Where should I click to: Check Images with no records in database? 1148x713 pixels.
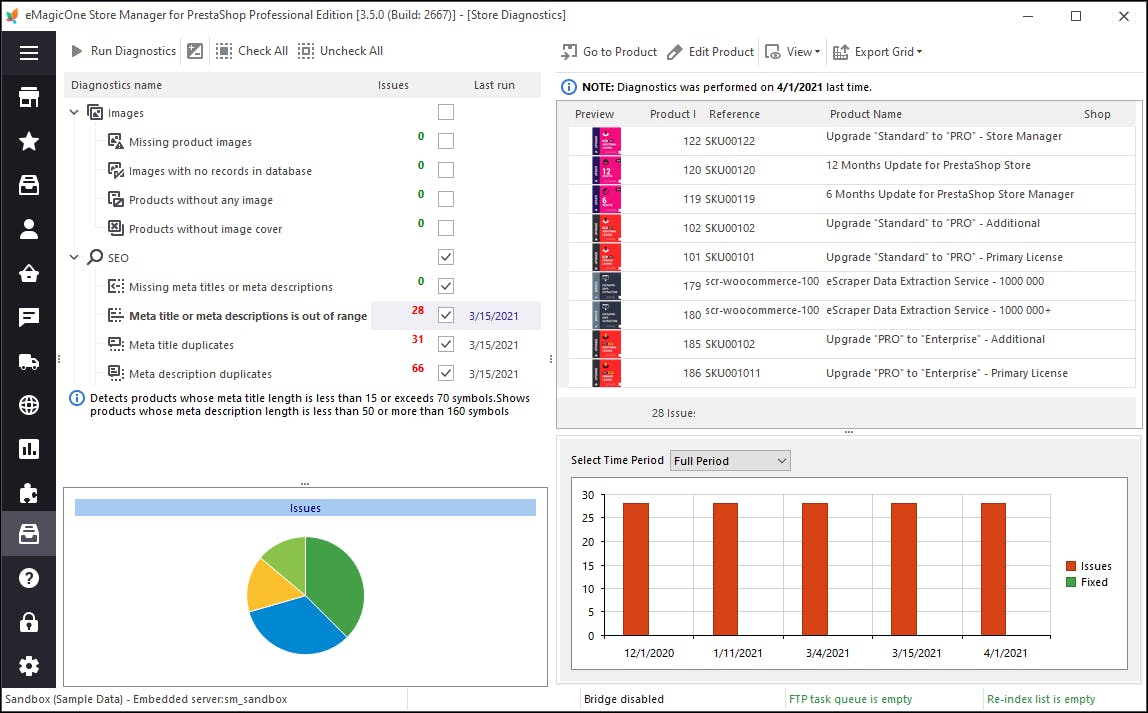(x=446, y=170)
